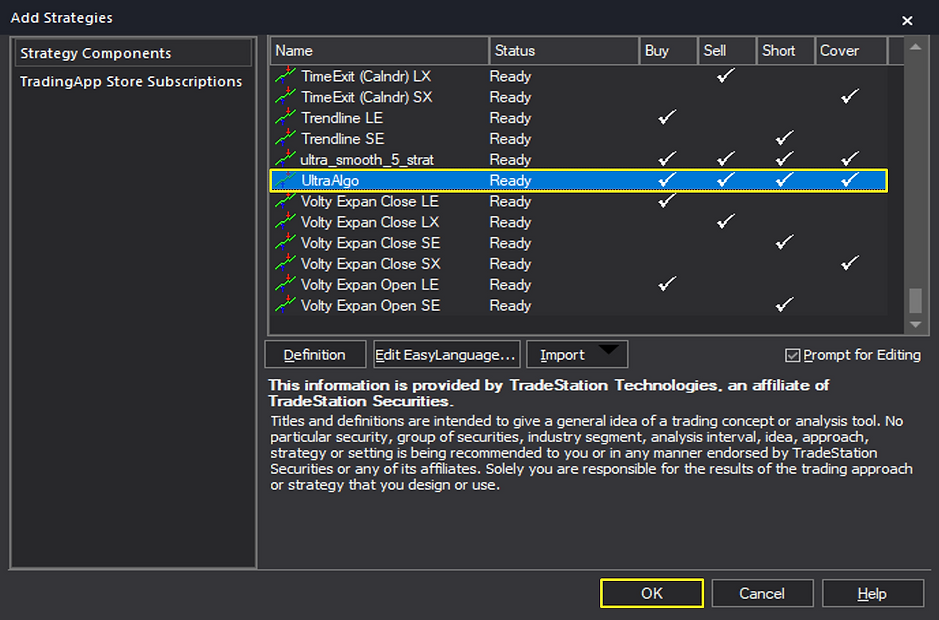939x620 pixels.
Task: Click the Sell checkmark for Volty Expan Close LX
Action: [726, 222]
